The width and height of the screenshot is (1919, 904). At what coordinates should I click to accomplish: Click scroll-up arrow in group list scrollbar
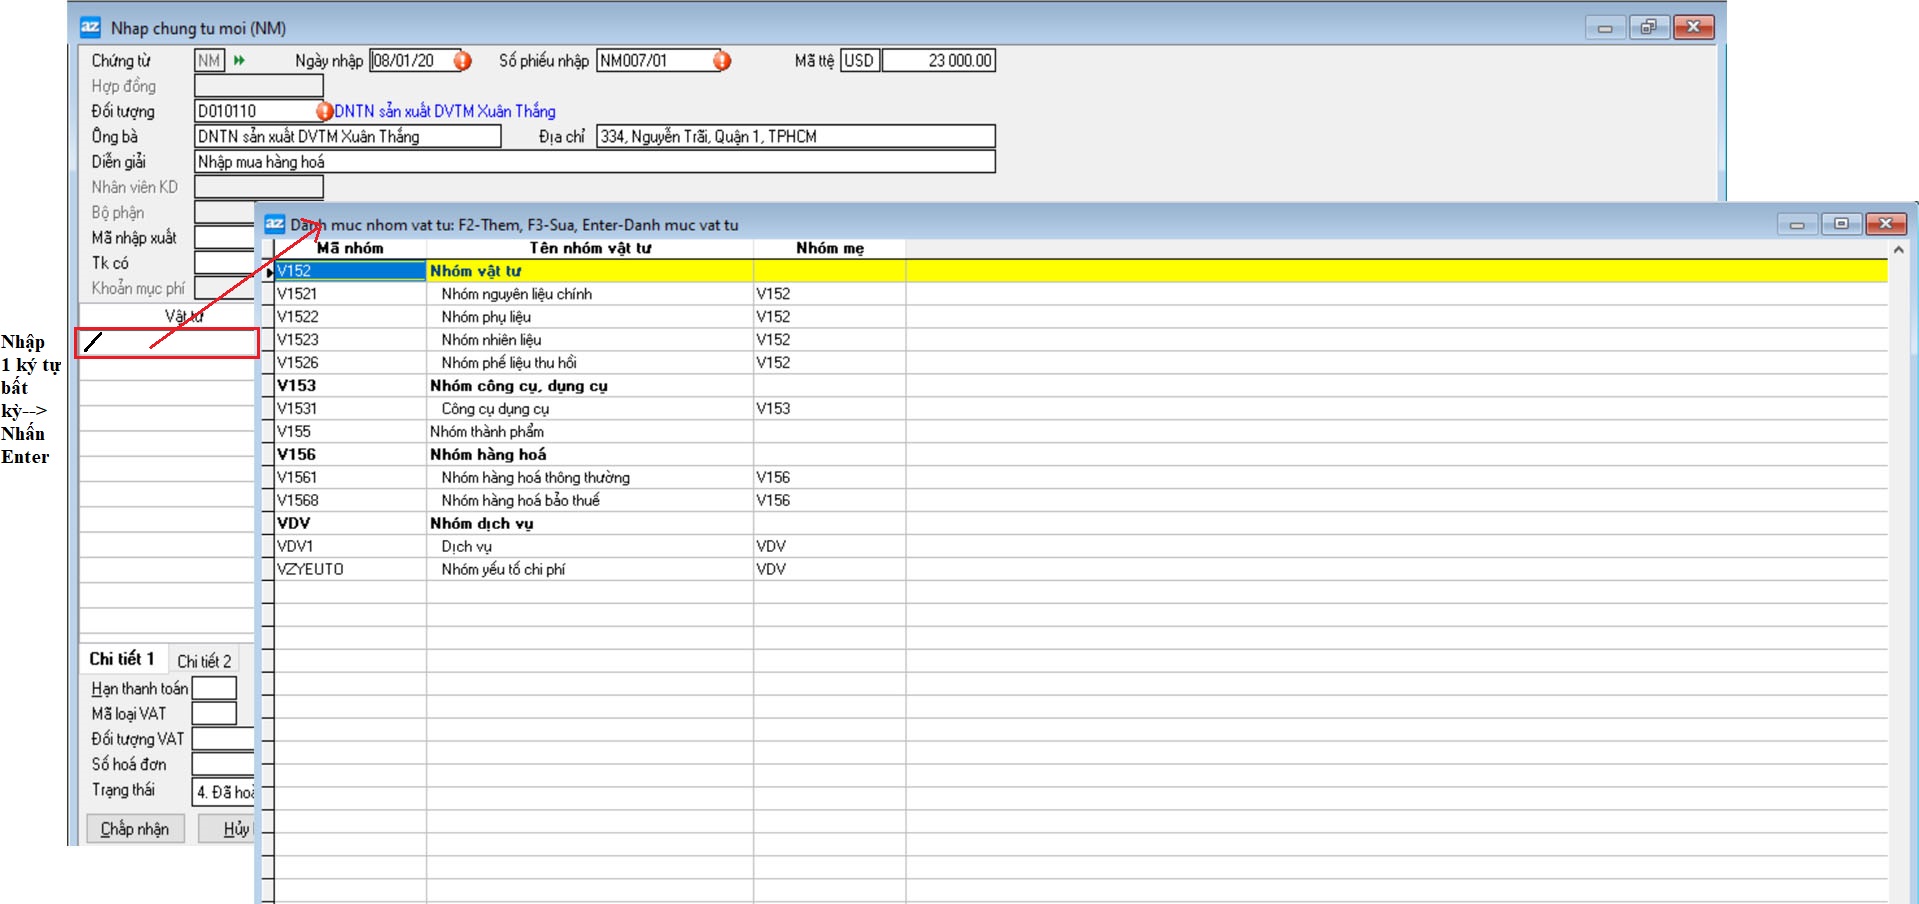point(1898,248)
